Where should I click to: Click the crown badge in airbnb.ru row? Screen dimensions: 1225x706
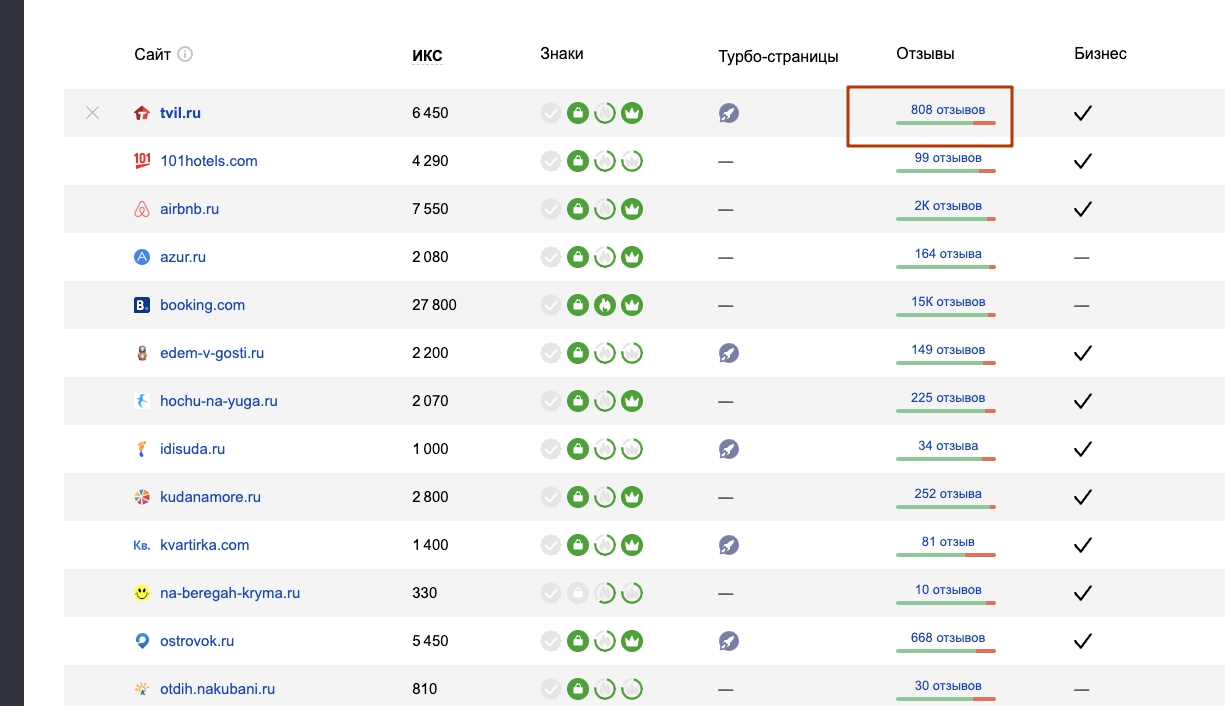(631, 209)
